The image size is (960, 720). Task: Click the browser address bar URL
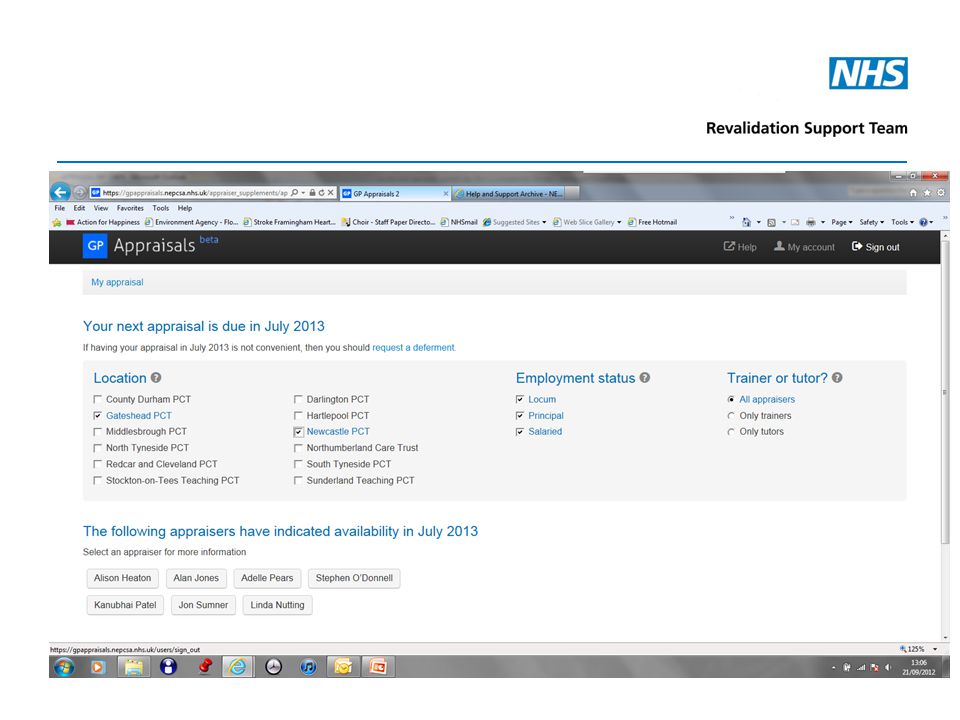tap(195, 193)
